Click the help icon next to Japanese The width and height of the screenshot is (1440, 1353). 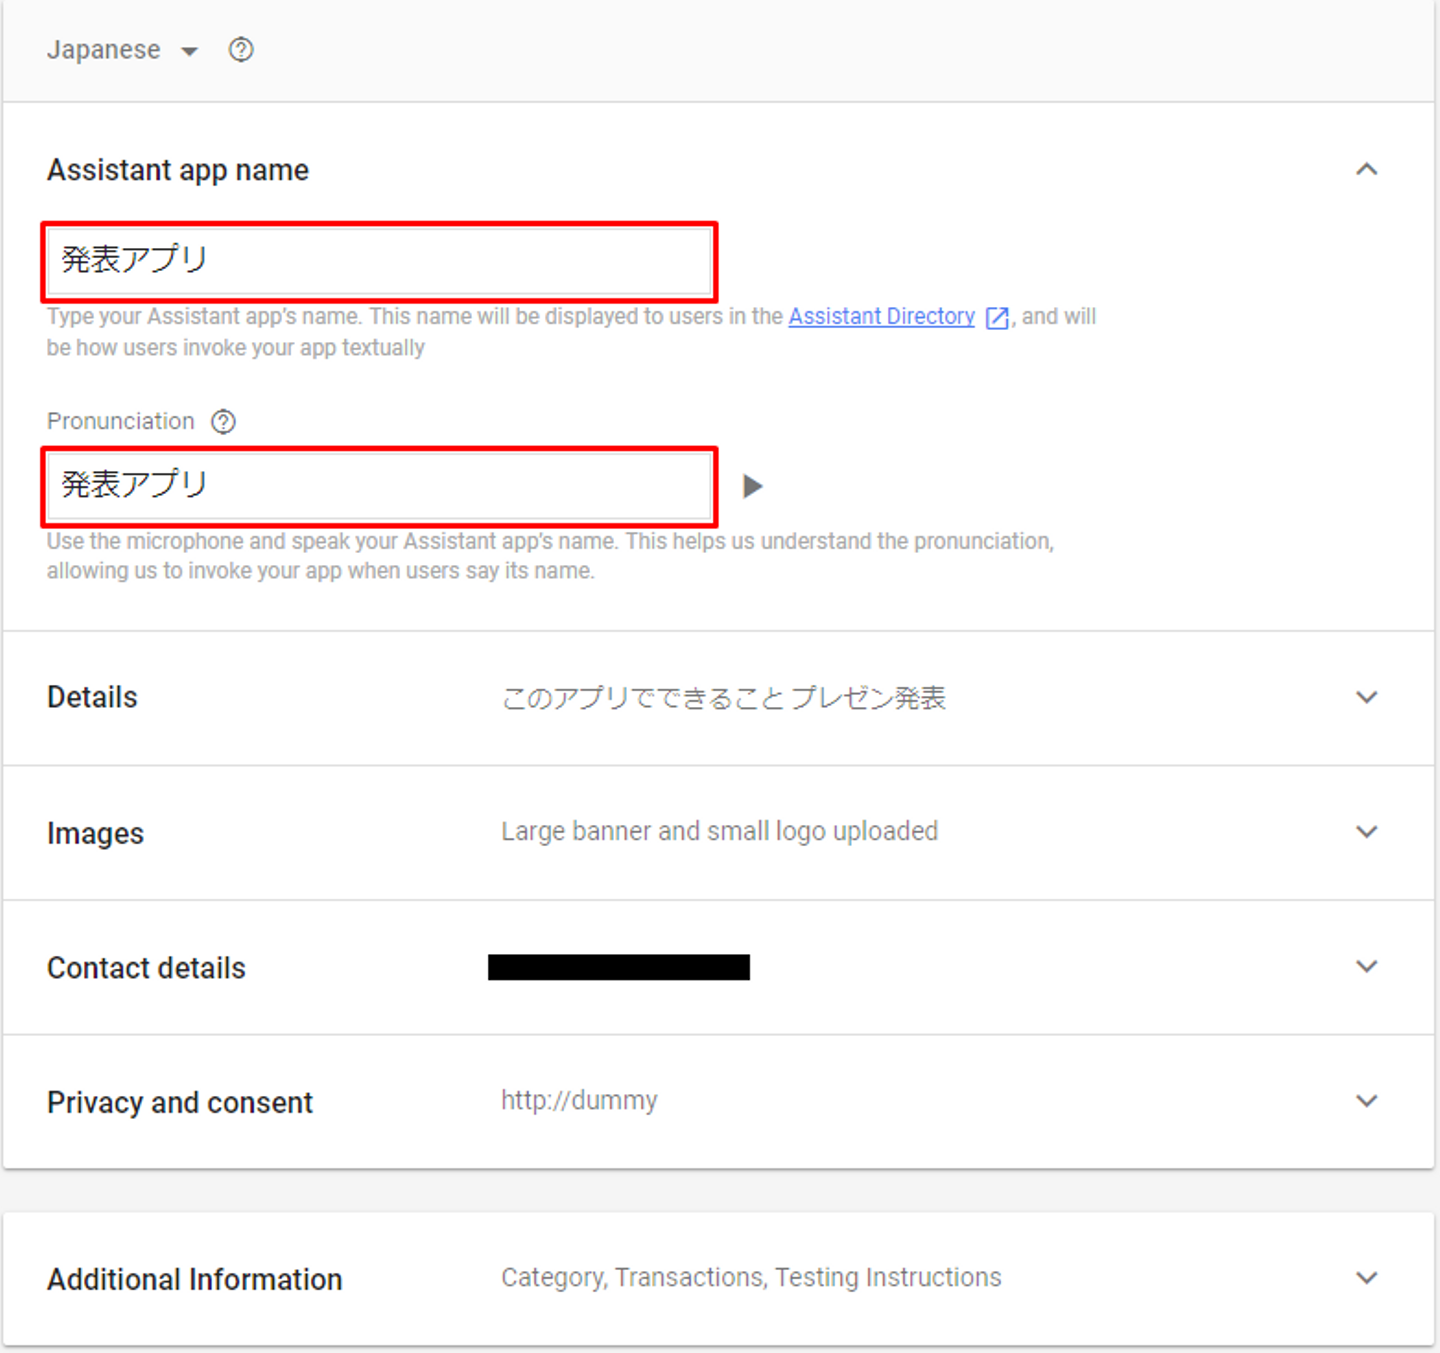241,50
